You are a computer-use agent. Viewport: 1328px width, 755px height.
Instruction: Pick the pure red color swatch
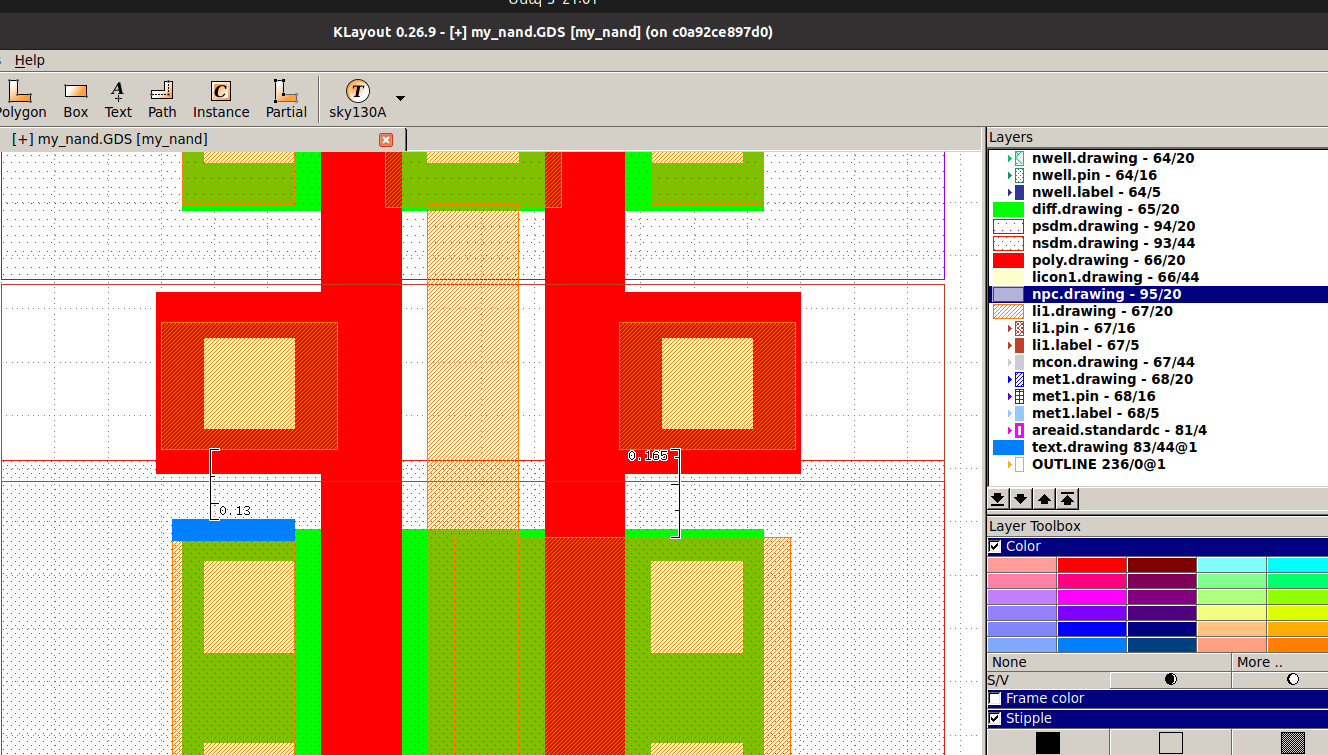[x=1092, y=565]
